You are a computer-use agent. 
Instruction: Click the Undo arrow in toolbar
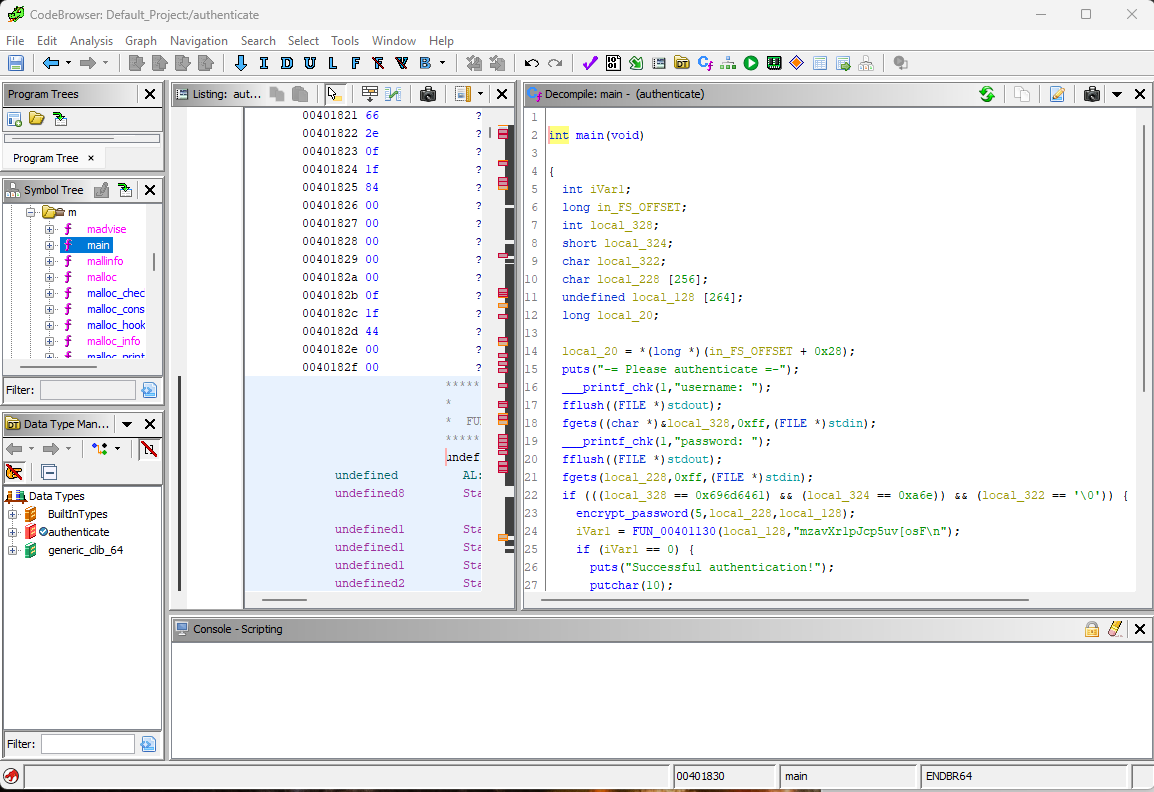pyautogui.click(x=532, y=63)
